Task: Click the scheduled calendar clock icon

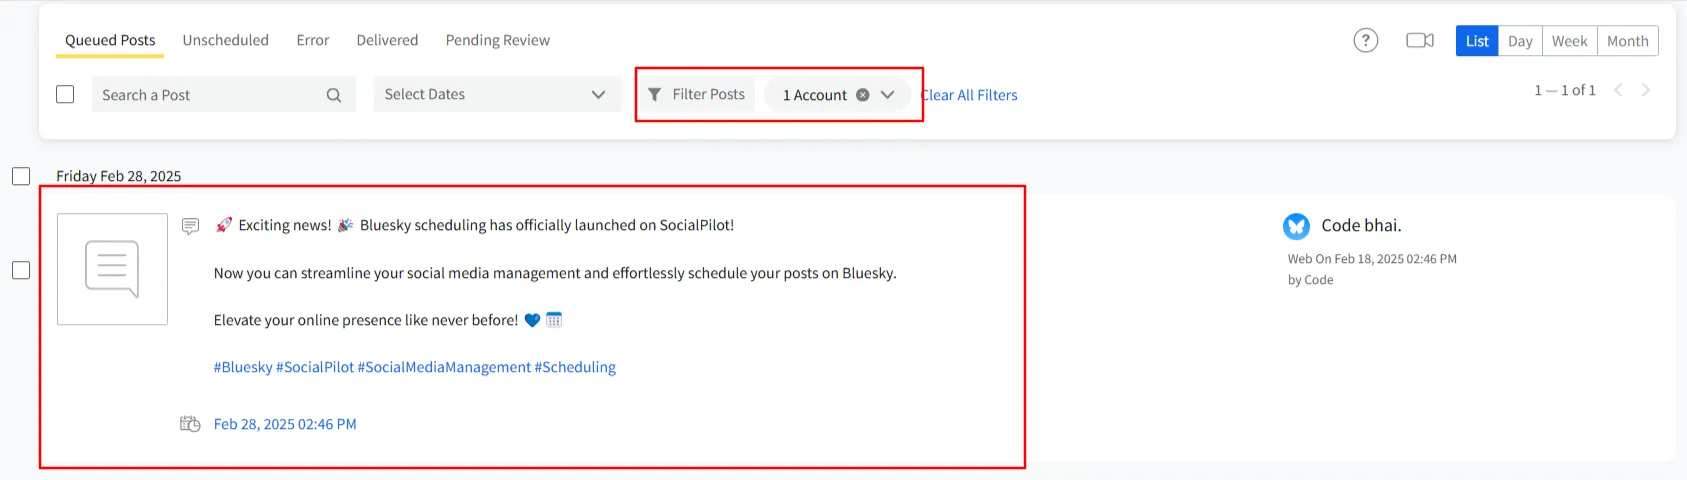Action: [x=190, y=424]
